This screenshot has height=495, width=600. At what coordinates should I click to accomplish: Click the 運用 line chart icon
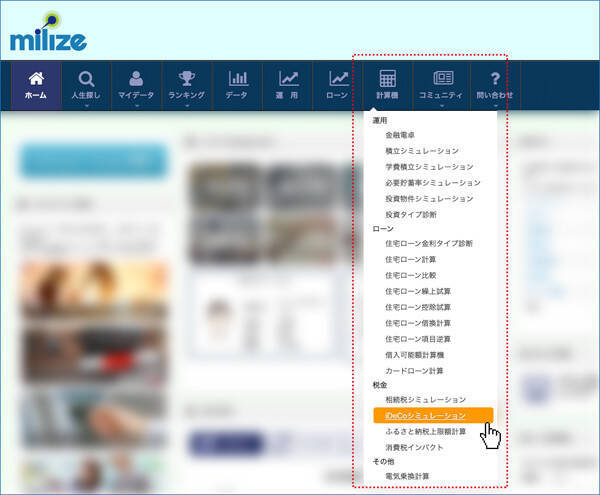288,79
